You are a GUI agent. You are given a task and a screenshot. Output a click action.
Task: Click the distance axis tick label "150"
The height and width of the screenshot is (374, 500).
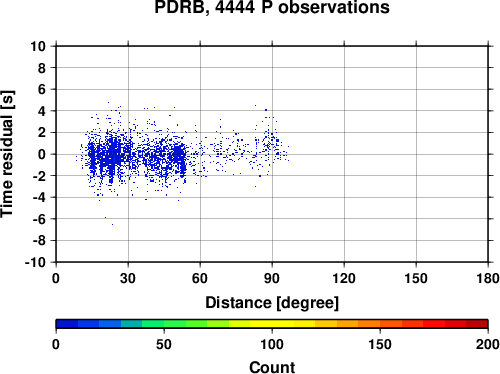pos(416,278)
